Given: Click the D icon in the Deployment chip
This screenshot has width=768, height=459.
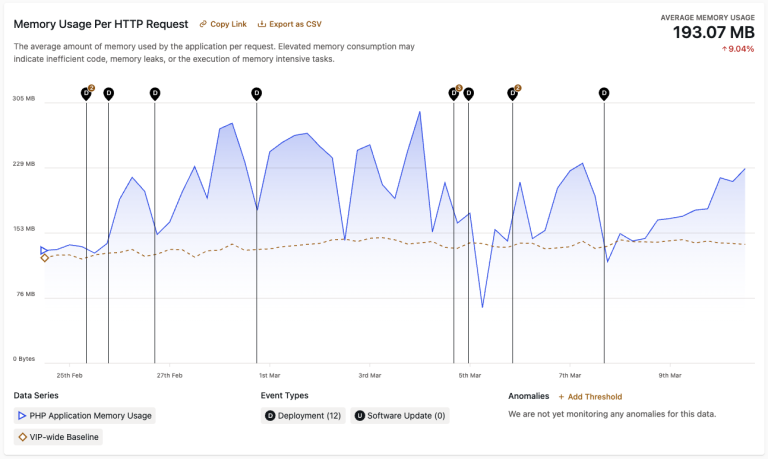Looking at the screenshot, I should coord(270,415).
